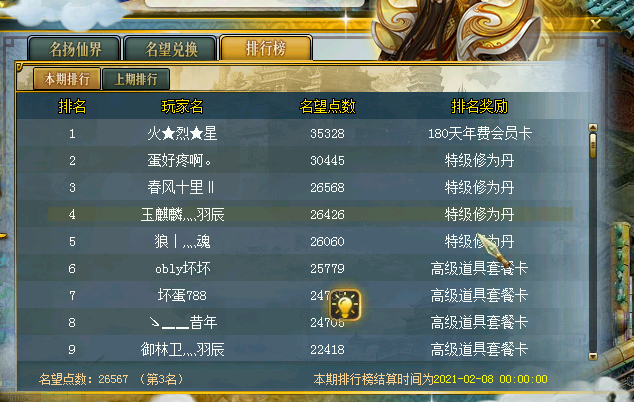Show the 本期排行 current rankings
Viewport: 634px width, 402px height.
67,79
